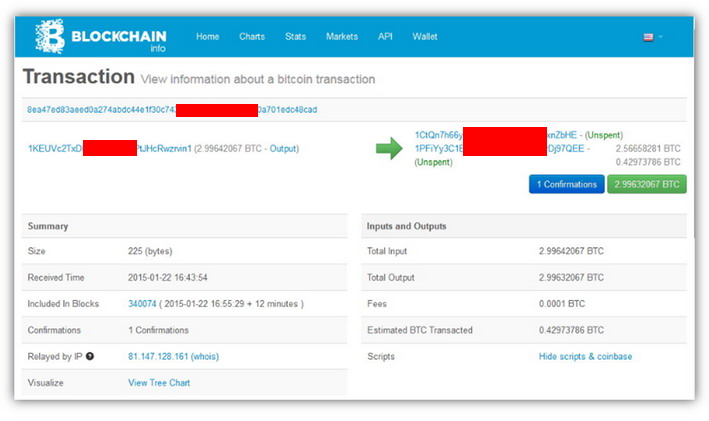Viewport: 709px width, 421px height.
Task: Click Hide scripts & coinbase link
Action: click(585, 356)
